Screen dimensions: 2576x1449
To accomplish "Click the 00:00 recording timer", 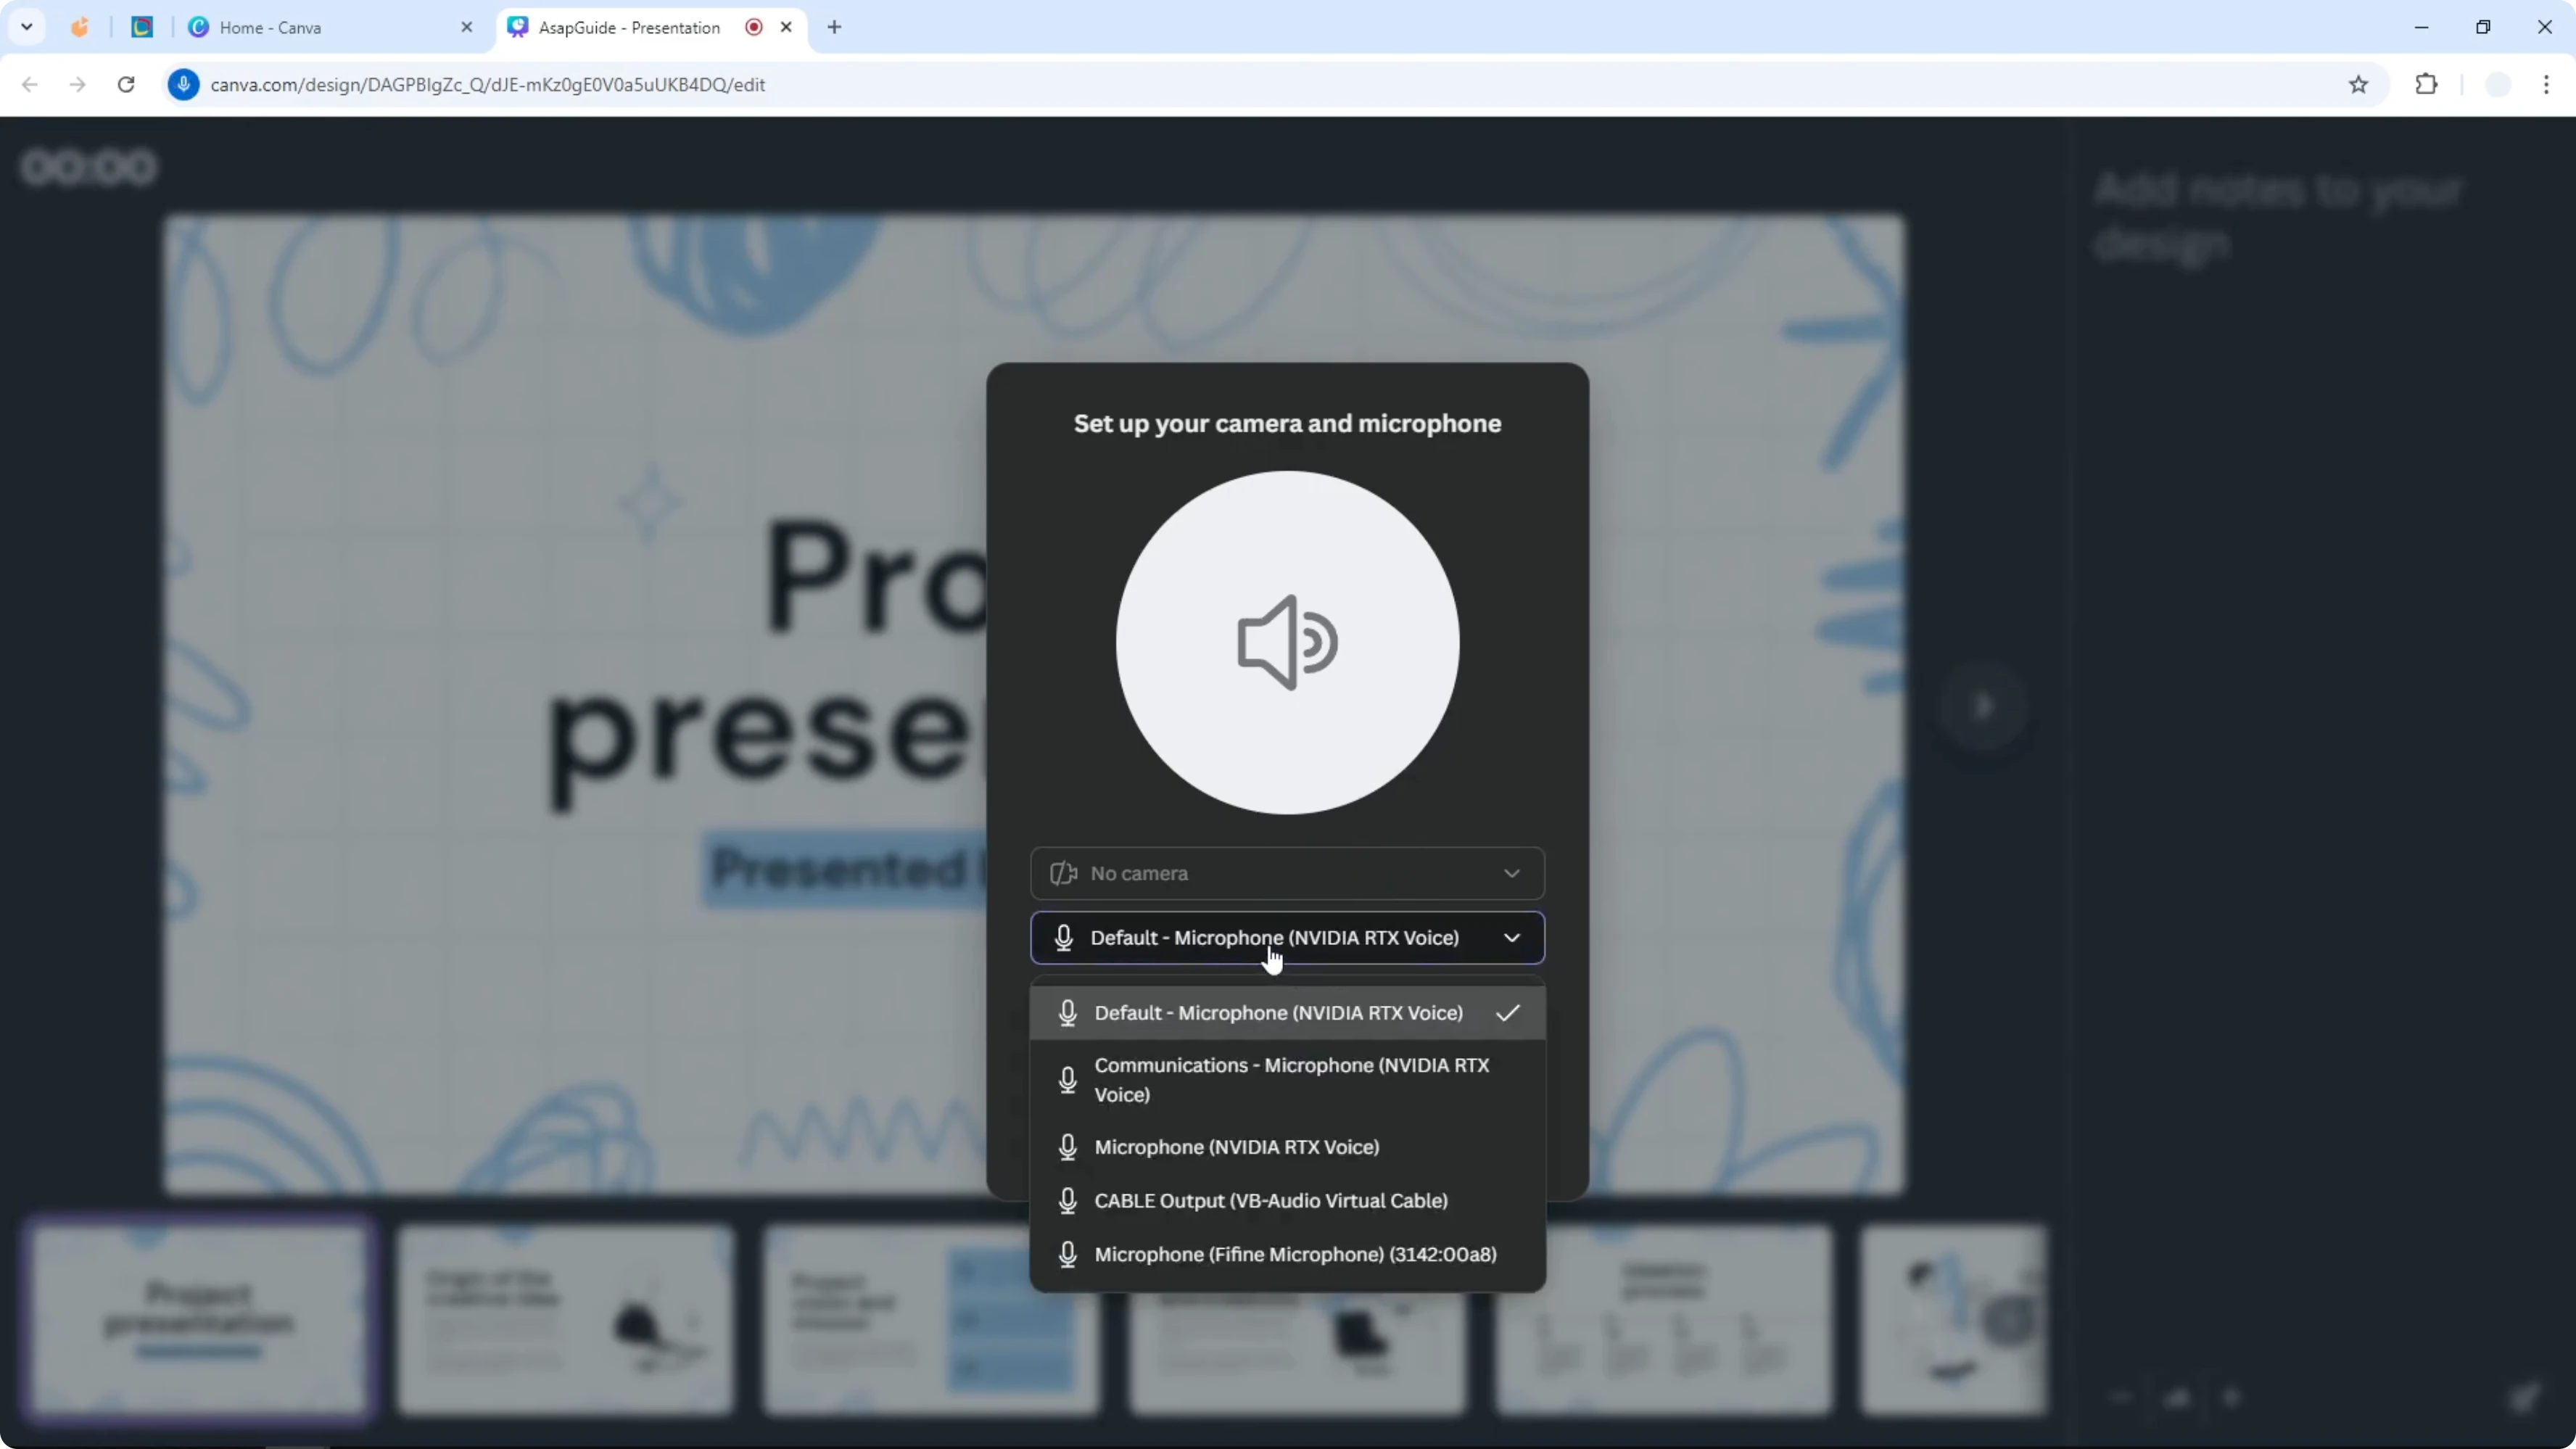I will [89, 167].
